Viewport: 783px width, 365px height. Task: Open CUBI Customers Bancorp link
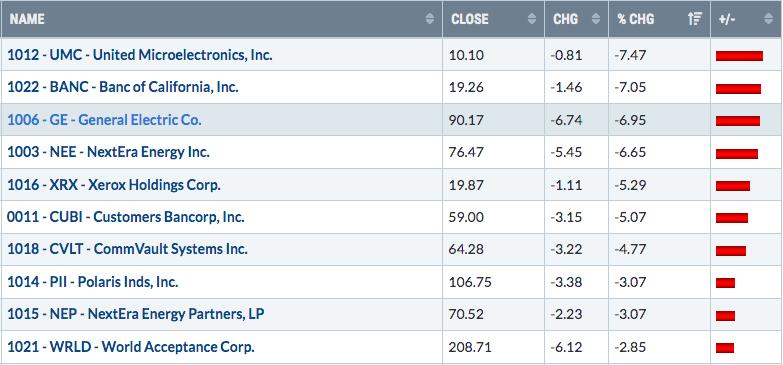pos(126,217)
